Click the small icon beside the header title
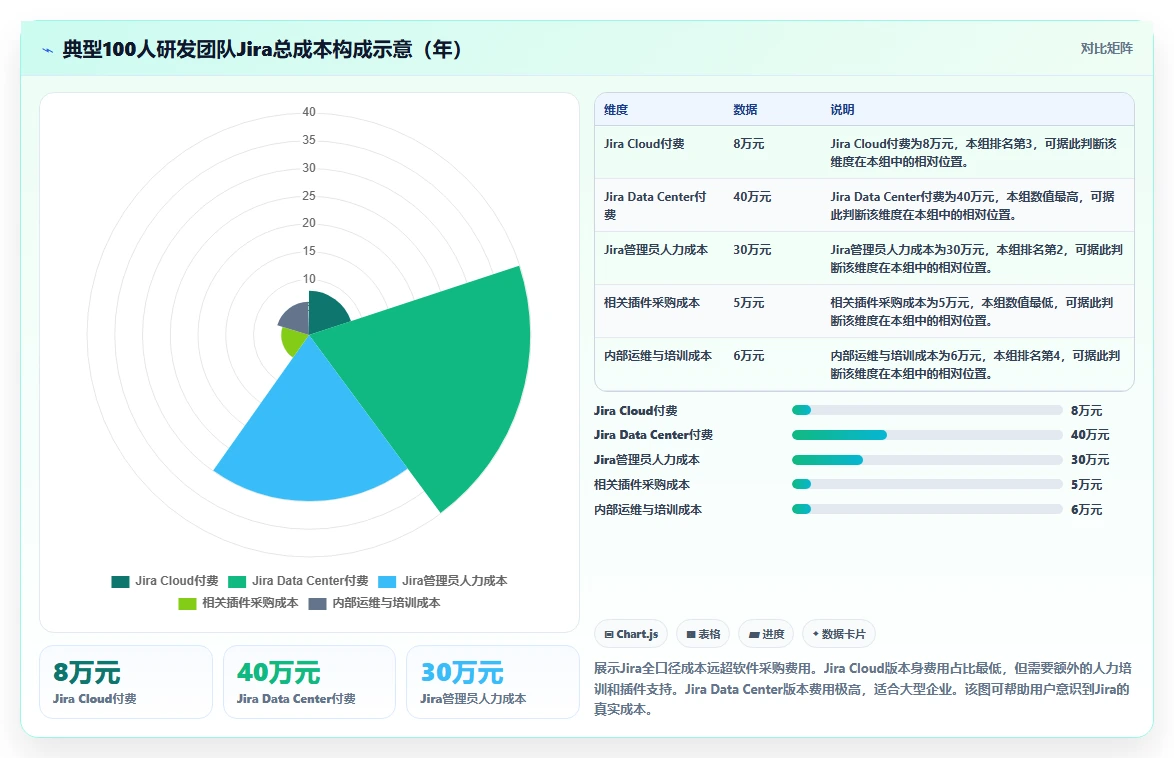Viewport: 1174px width, 758px height. (x=48, y=50)
